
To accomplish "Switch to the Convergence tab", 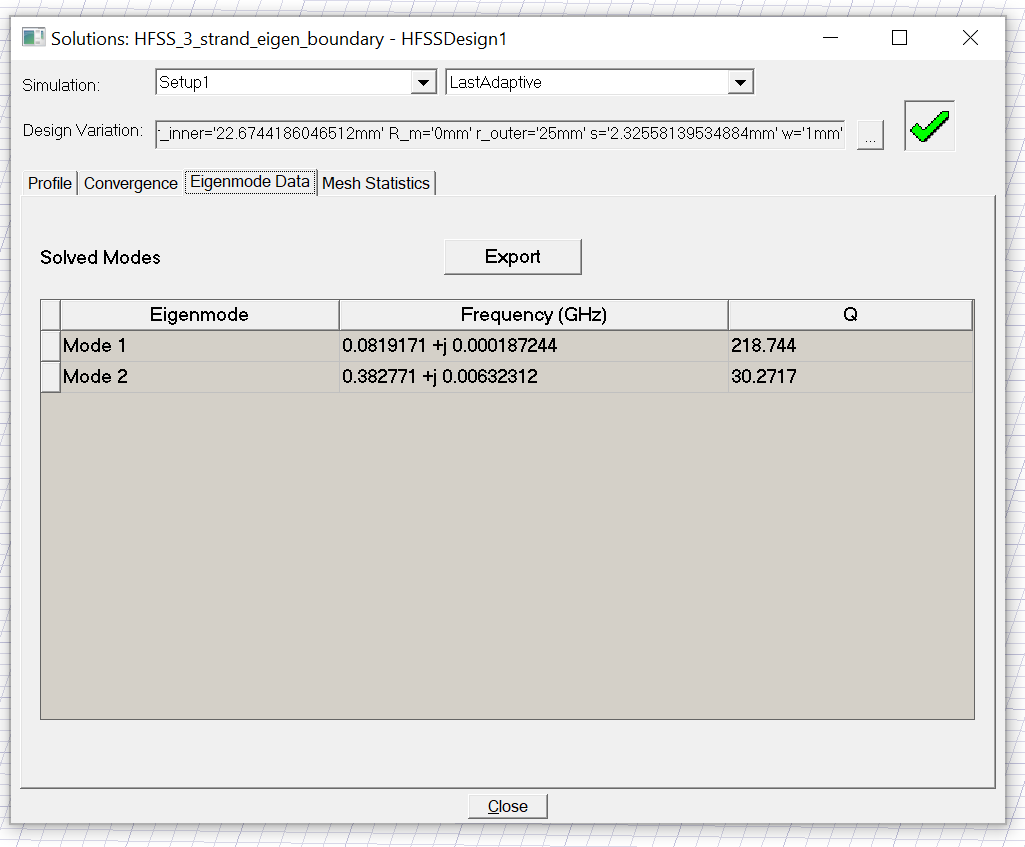I will [x=131, y=183].
